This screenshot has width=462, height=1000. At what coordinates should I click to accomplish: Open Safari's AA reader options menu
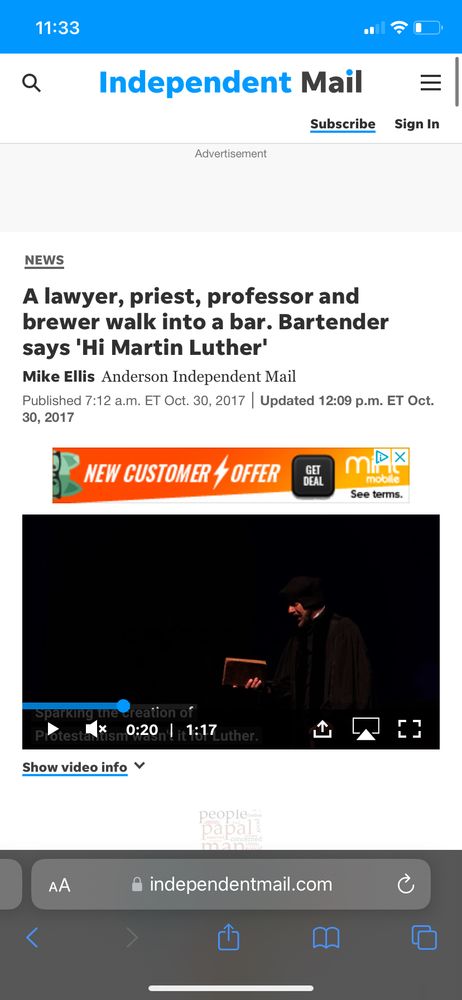pyautogui.click(x=59, y=885)
